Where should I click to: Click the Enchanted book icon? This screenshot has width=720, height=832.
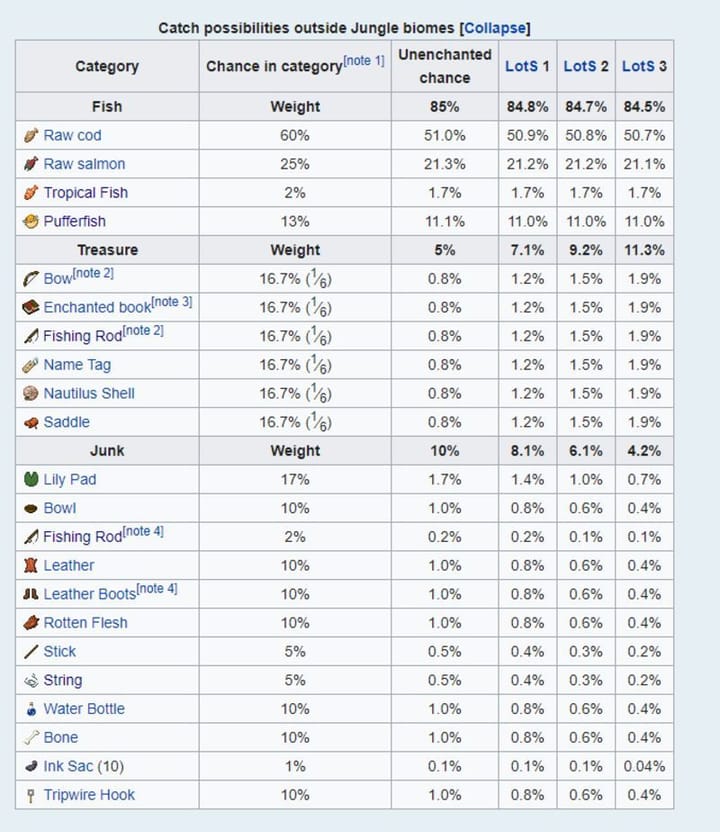tap(30, 307)
